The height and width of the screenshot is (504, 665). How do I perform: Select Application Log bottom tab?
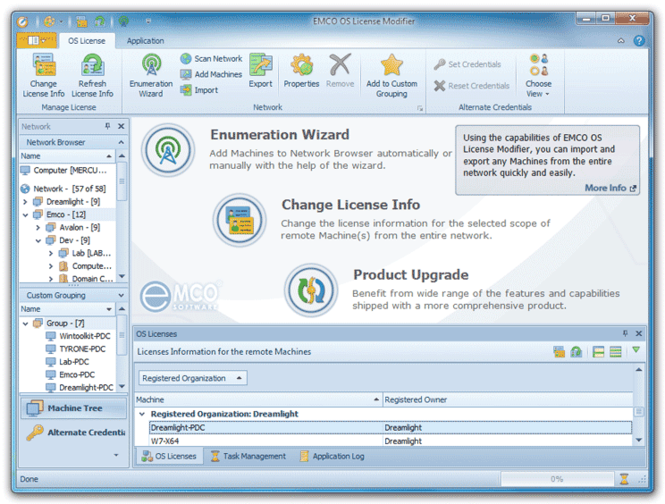tap(332, 456)
